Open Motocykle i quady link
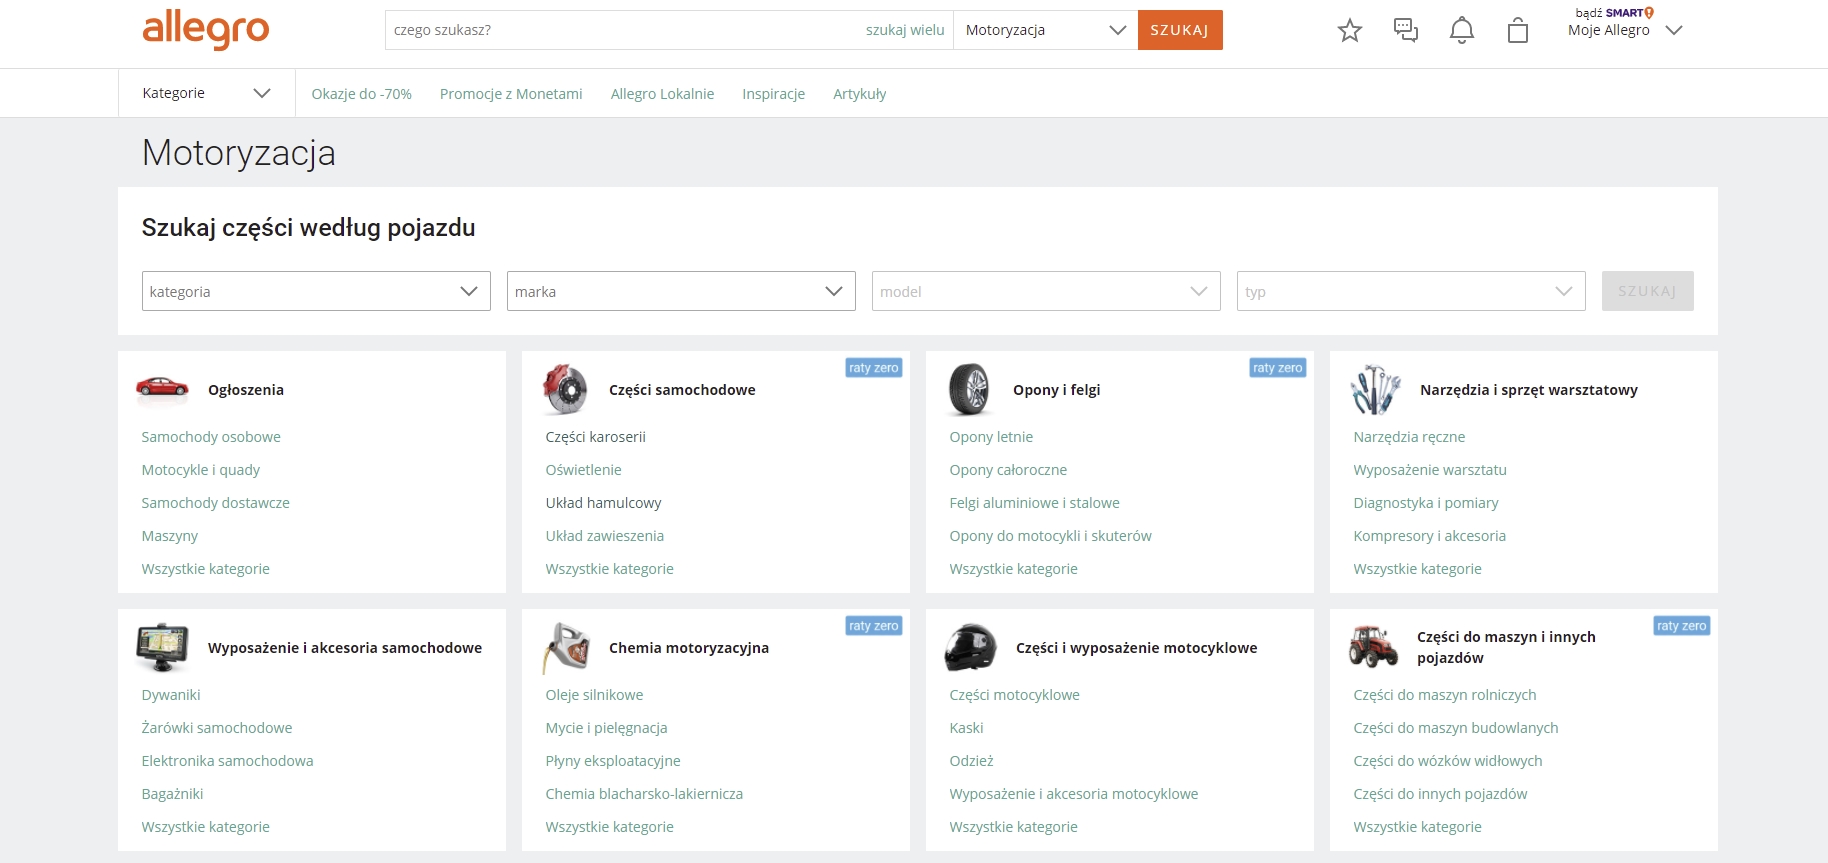Screen dimensions: 1828x863 (x=201, y=470)
